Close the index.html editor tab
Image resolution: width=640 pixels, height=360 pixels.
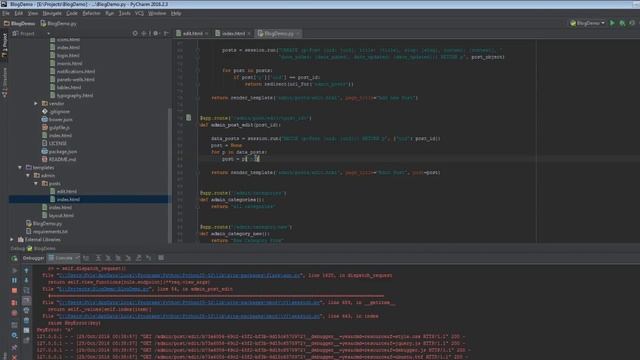point(248,33)
